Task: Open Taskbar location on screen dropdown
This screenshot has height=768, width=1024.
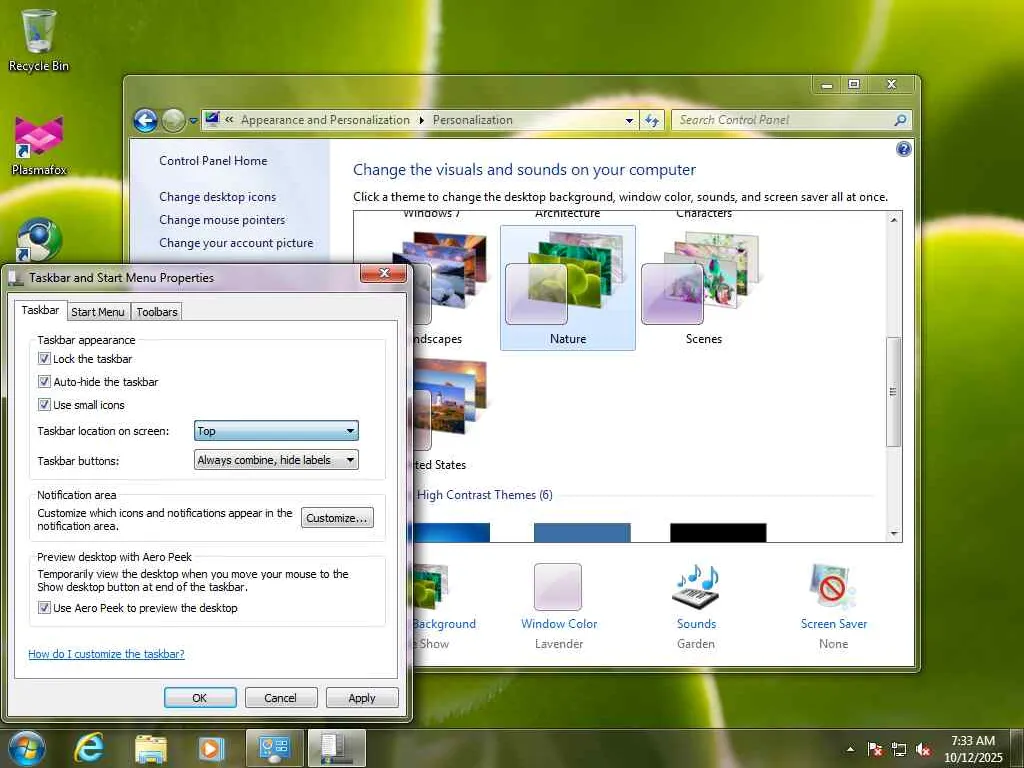Action: 276,431
